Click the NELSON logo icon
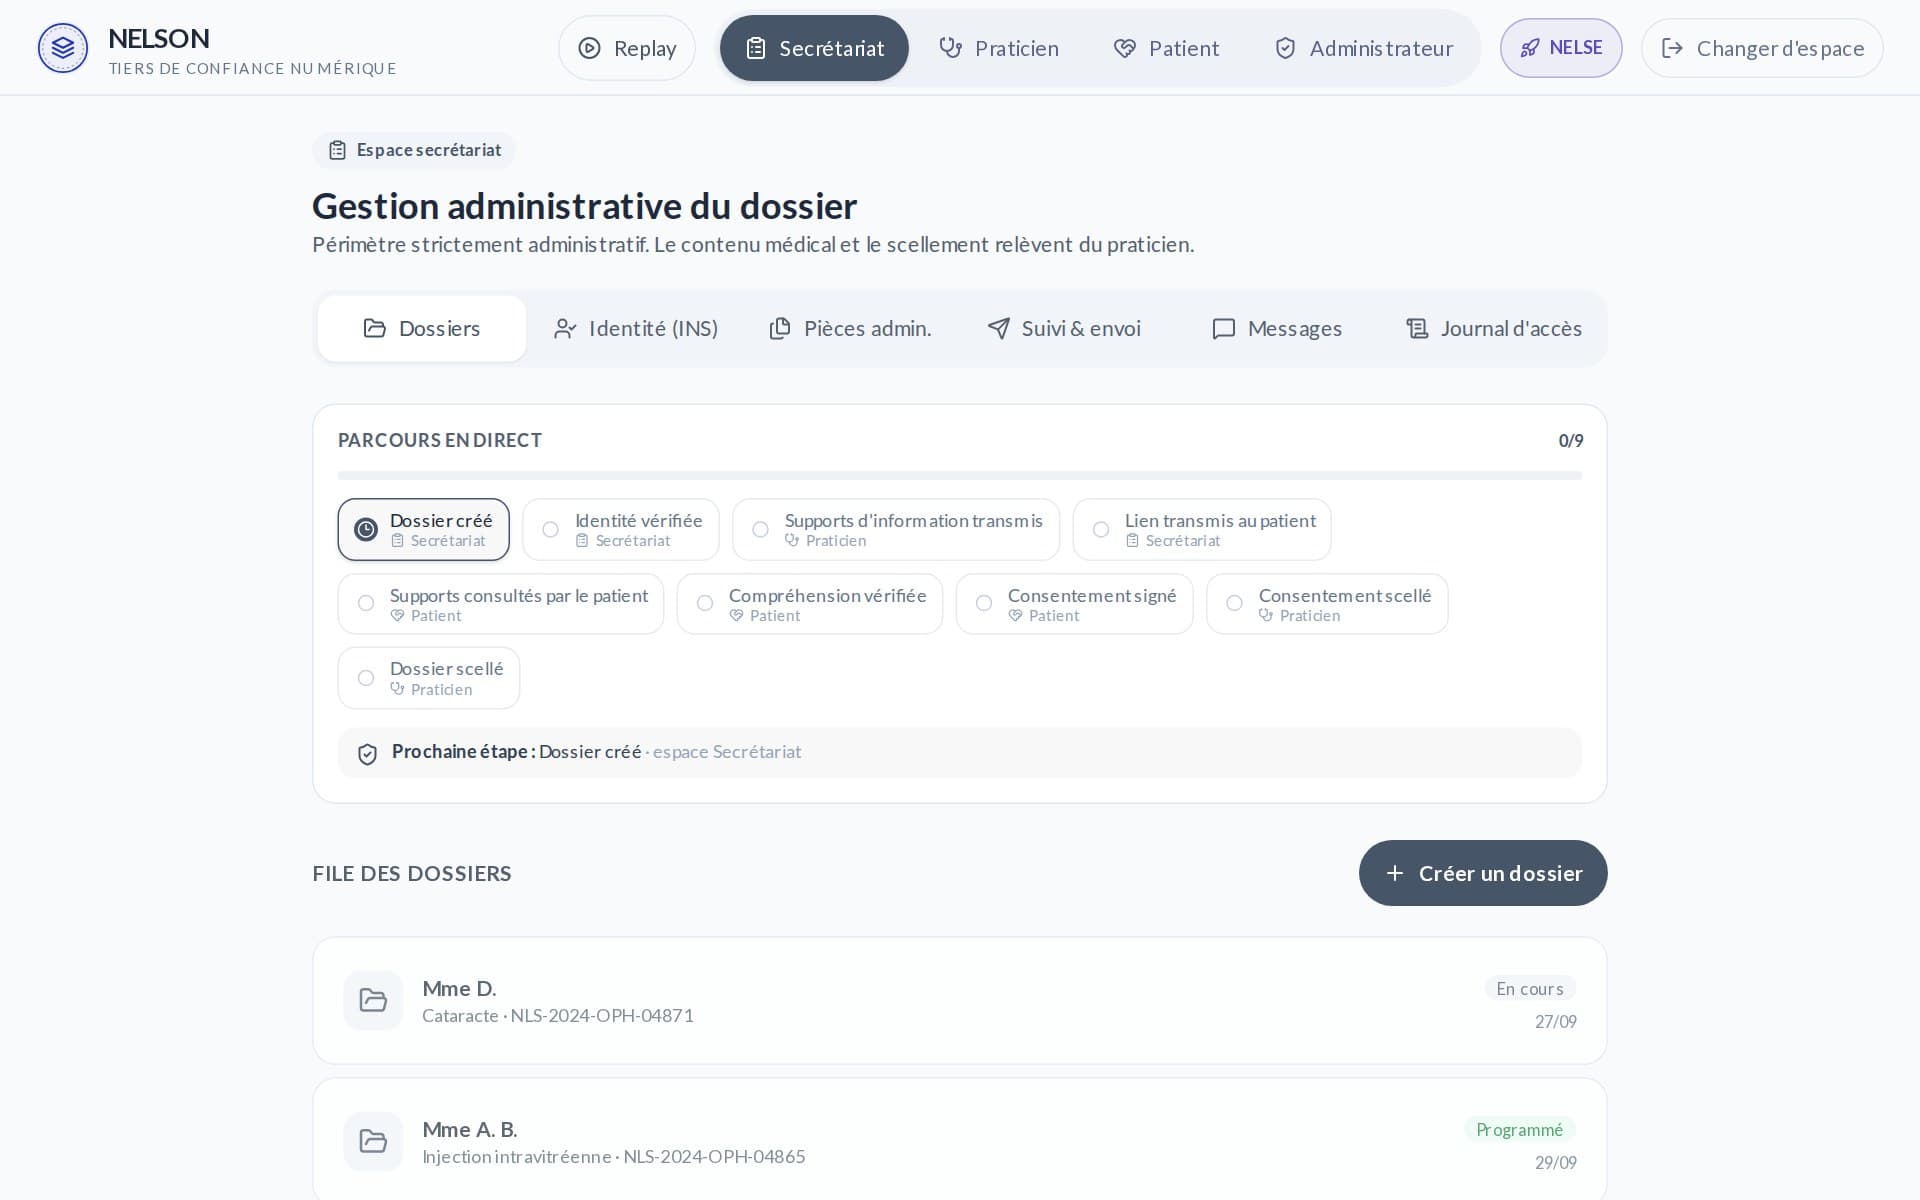The width and height of the screenshot is (1920, 1200). [x=63, y=48]
